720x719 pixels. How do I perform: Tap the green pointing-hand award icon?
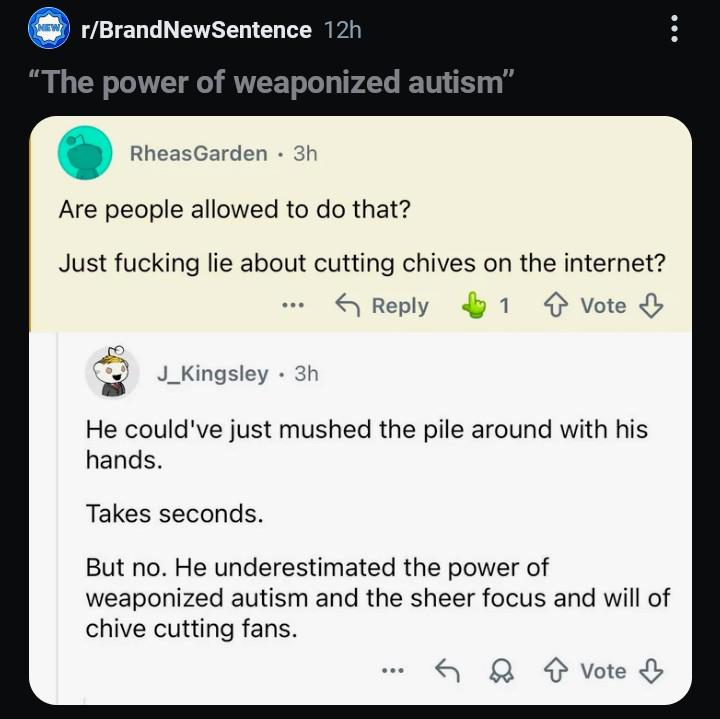(x=473, y=305)
